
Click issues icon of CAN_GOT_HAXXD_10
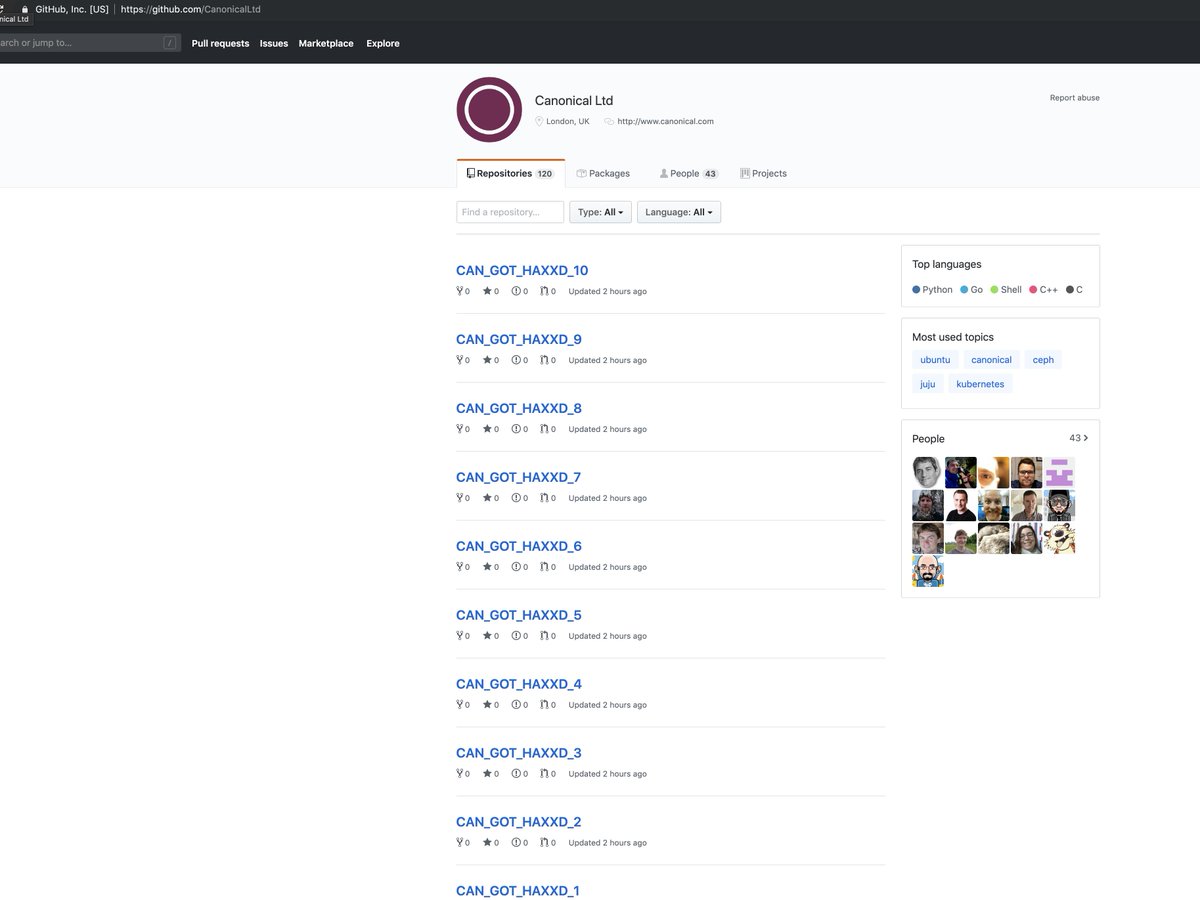pyautogui.click(x=516, y=292)
